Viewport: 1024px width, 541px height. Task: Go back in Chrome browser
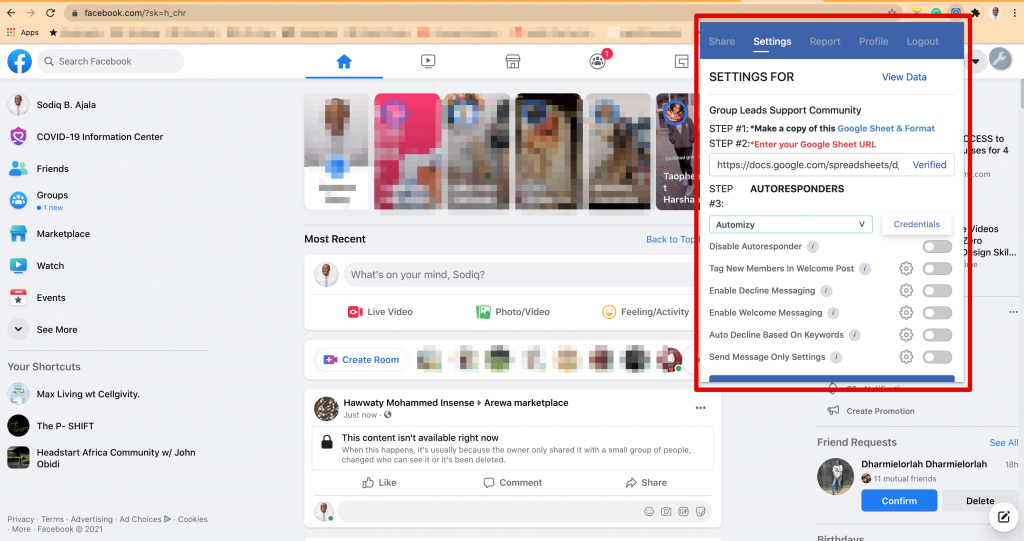11,12
